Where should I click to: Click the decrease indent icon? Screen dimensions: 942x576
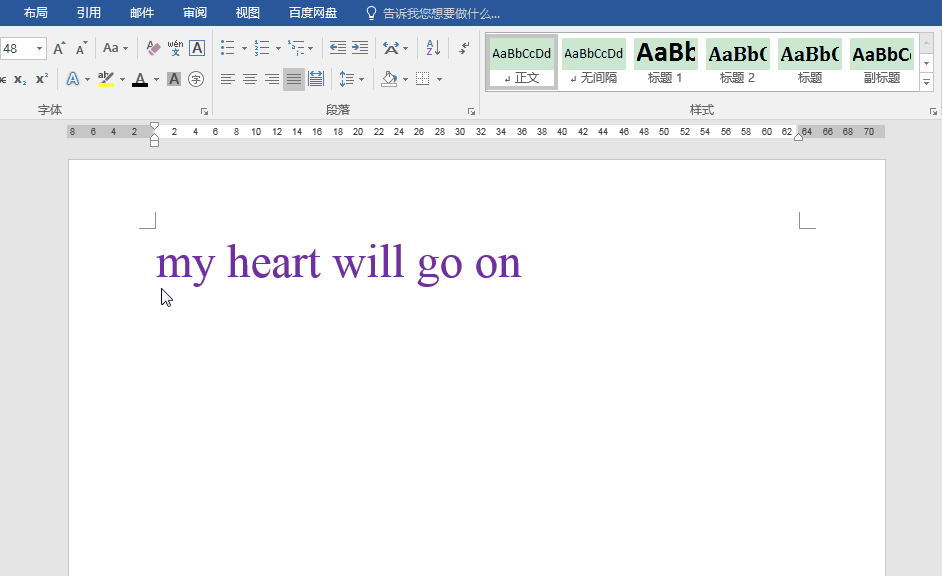click(338, 48)
